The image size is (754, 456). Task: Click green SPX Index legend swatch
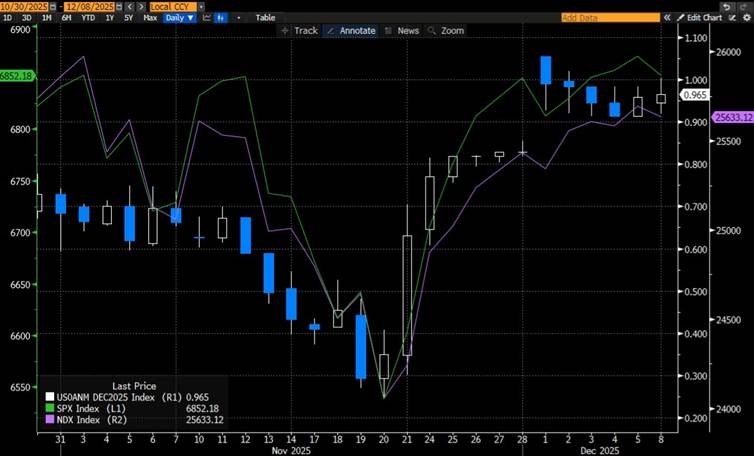coord(50,408)
